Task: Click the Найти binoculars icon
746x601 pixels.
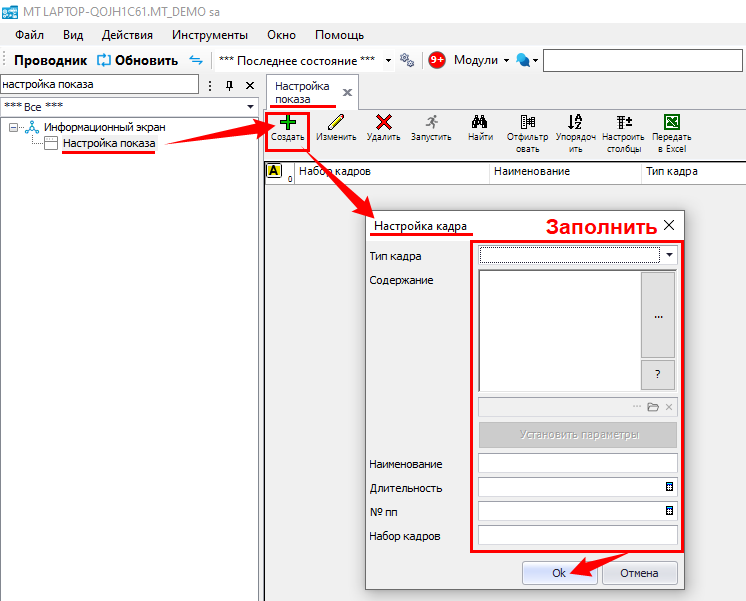Action: [x=479, y=123]
